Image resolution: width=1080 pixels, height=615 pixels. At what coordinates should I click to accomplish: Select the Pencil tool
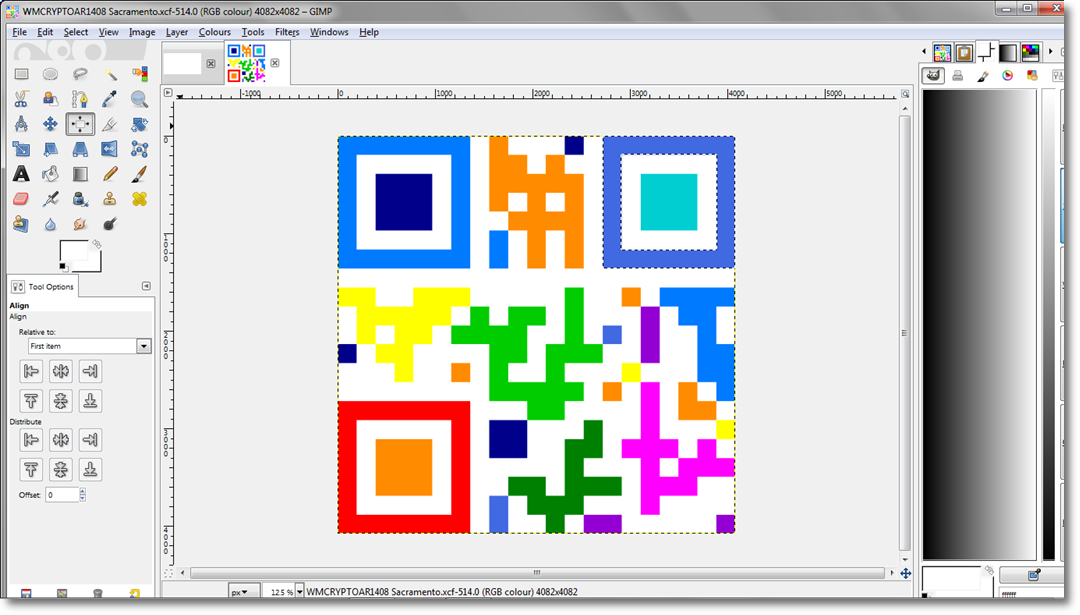[110, 174]
